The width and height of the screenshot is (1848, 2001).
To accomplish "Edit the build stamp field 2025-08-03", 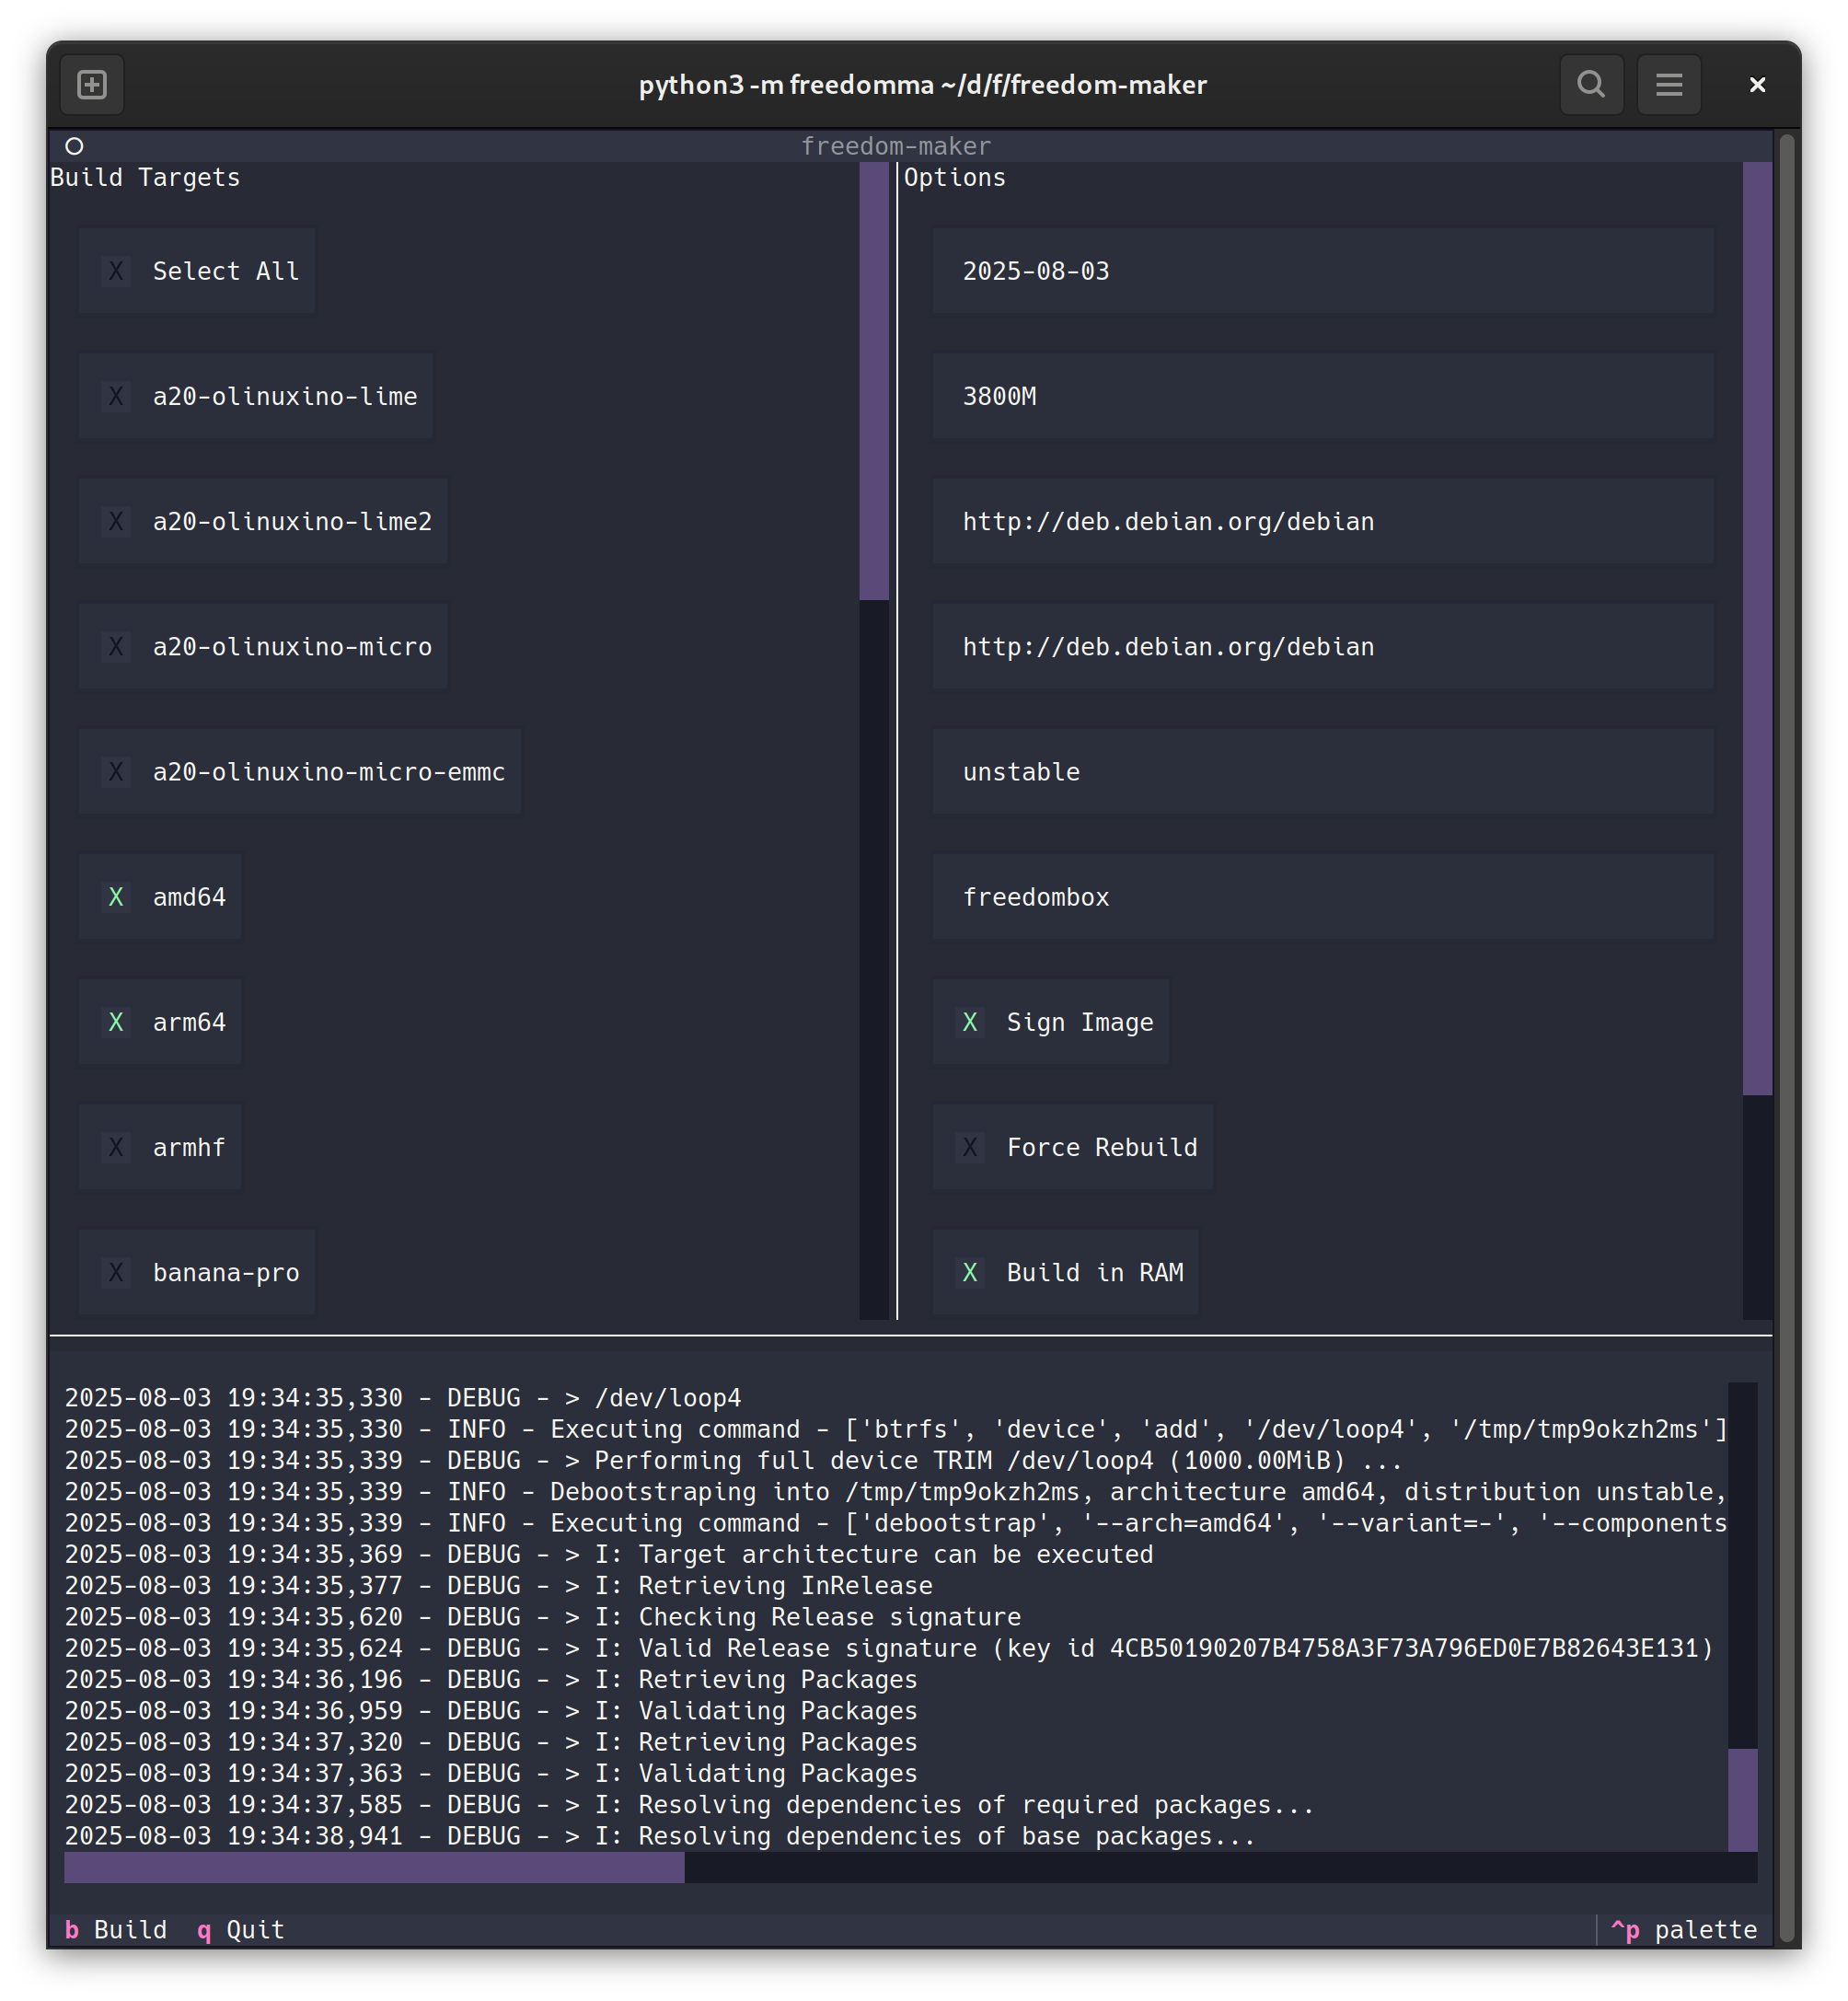I will tap(1322, 271).
